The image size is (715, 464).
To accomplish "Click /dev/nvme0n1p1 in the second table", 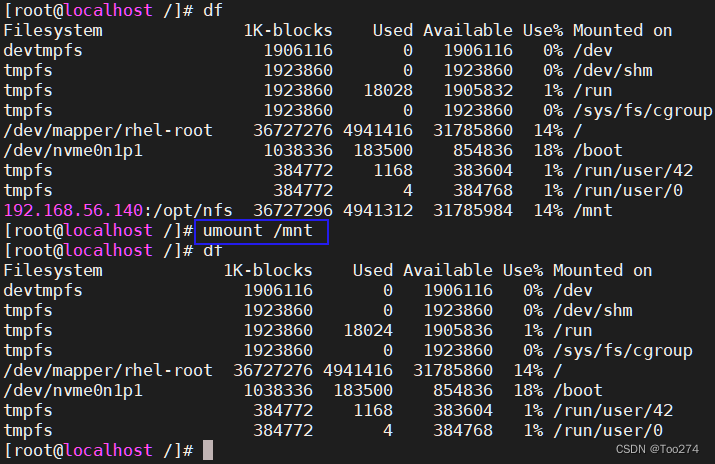I will click(73, 391).
